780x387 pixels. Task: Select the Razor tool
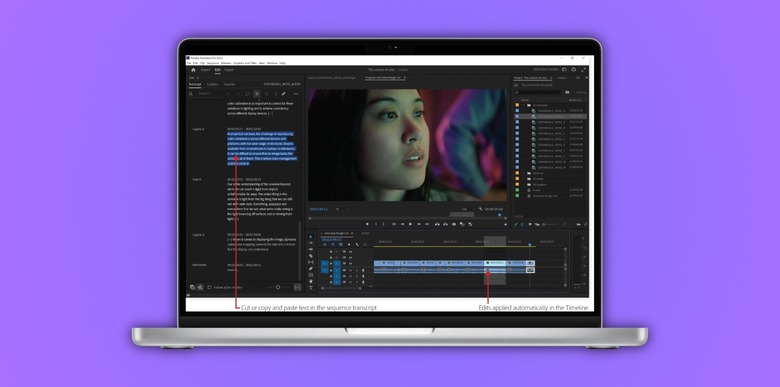coord(311,256)
